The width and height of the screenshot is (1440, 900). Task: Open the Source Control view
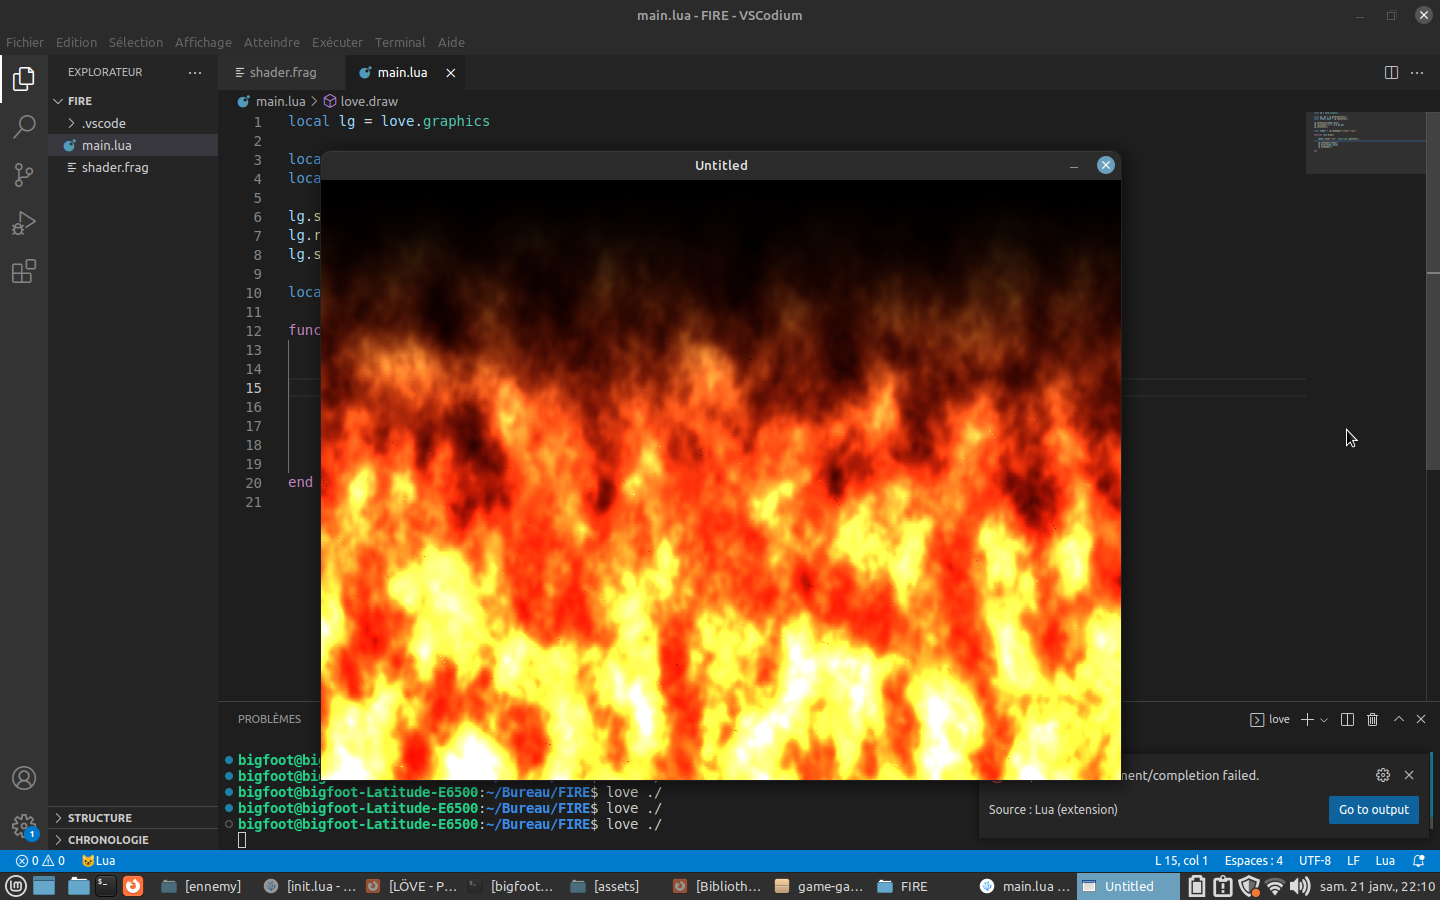(24, 175)
